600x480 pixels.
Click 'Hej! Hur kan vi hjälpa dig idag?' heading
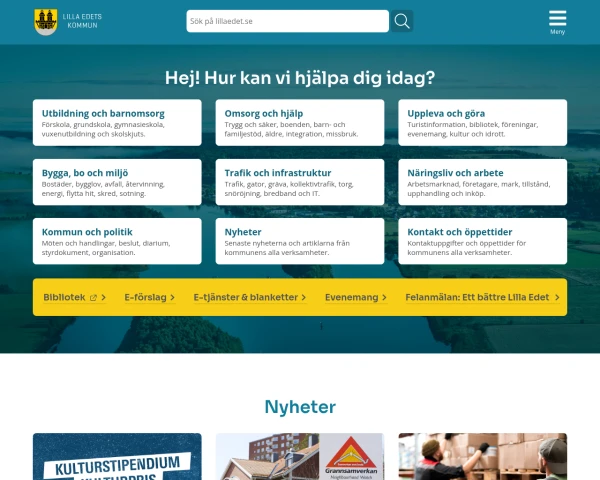(300, 78)
